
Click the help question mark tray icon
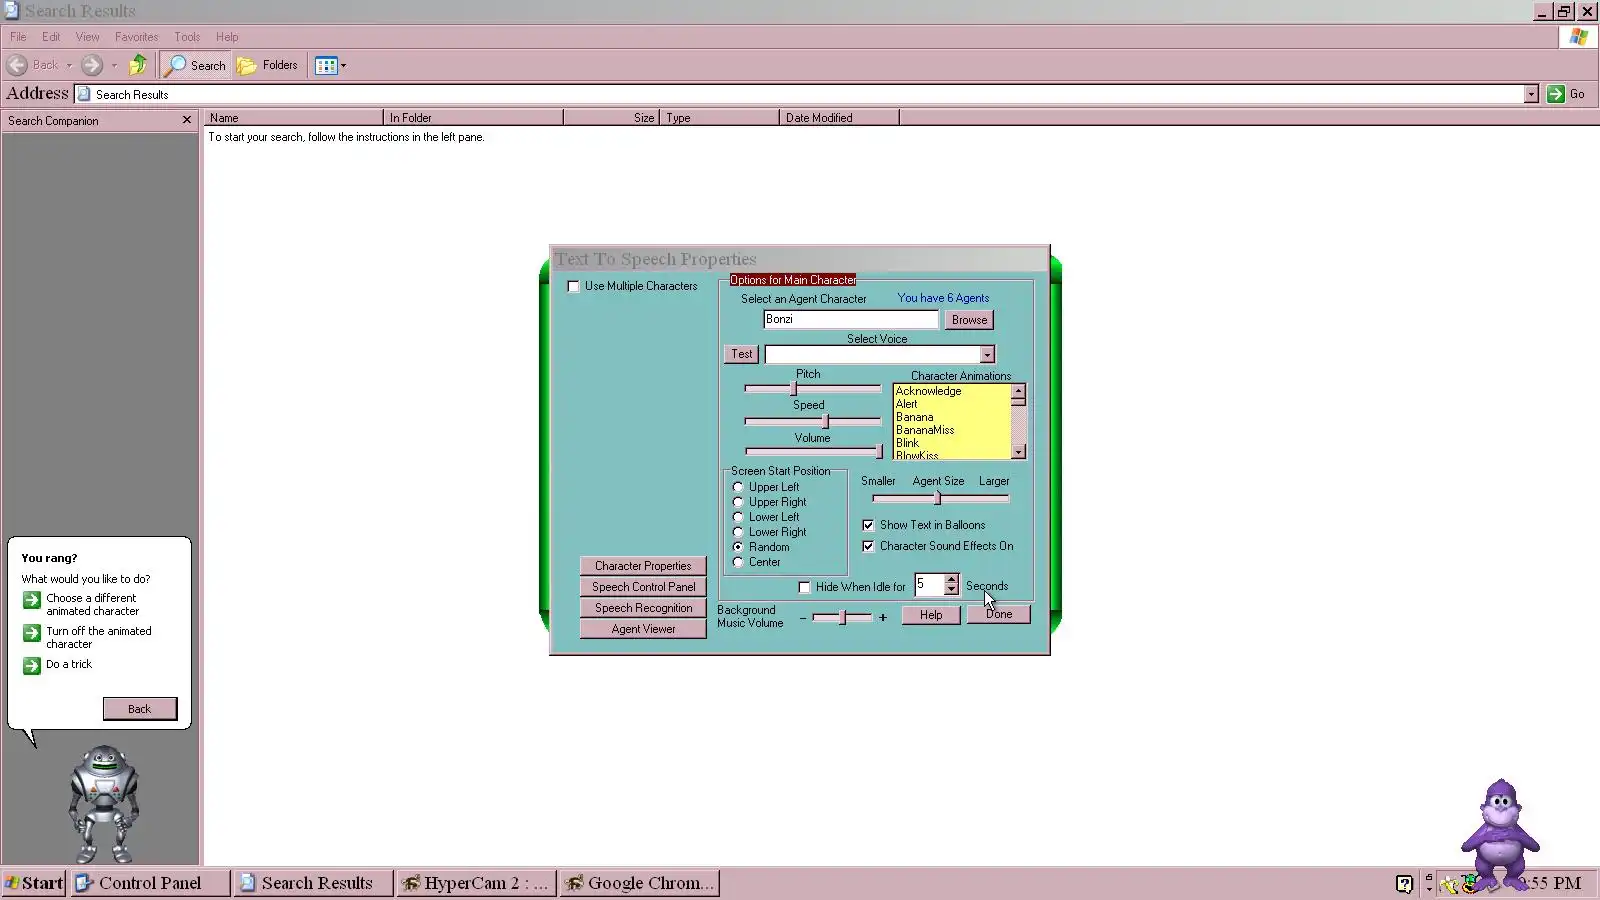click(1404, 883)
